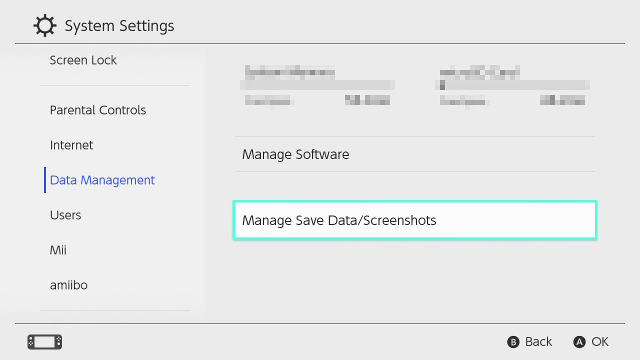Open the Users section
Image resolution: width=640 pixels, height=360 pixels.
[x=66, y=215]
